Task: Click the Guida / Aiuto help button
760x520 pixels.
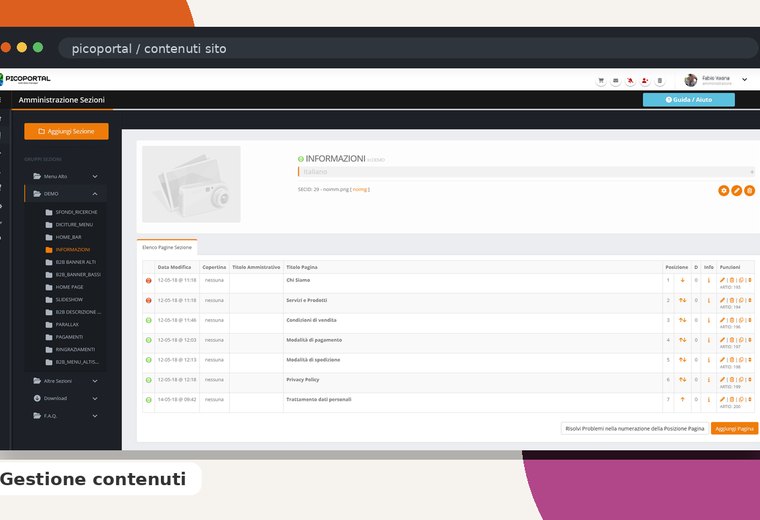Action: click(689, 100)
